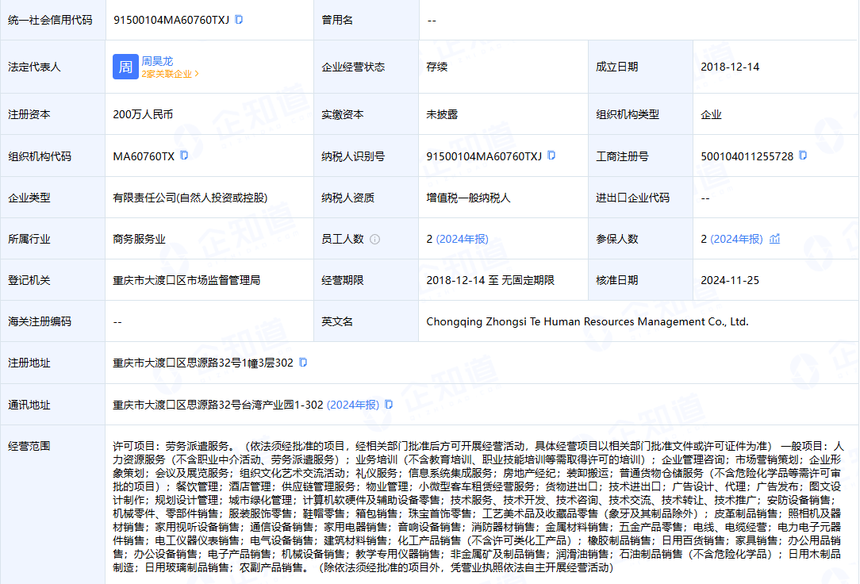The width and height of the screenshot is (860, 584).
Task: Copy the taxpayer identification number
Action: pos(551,156)
